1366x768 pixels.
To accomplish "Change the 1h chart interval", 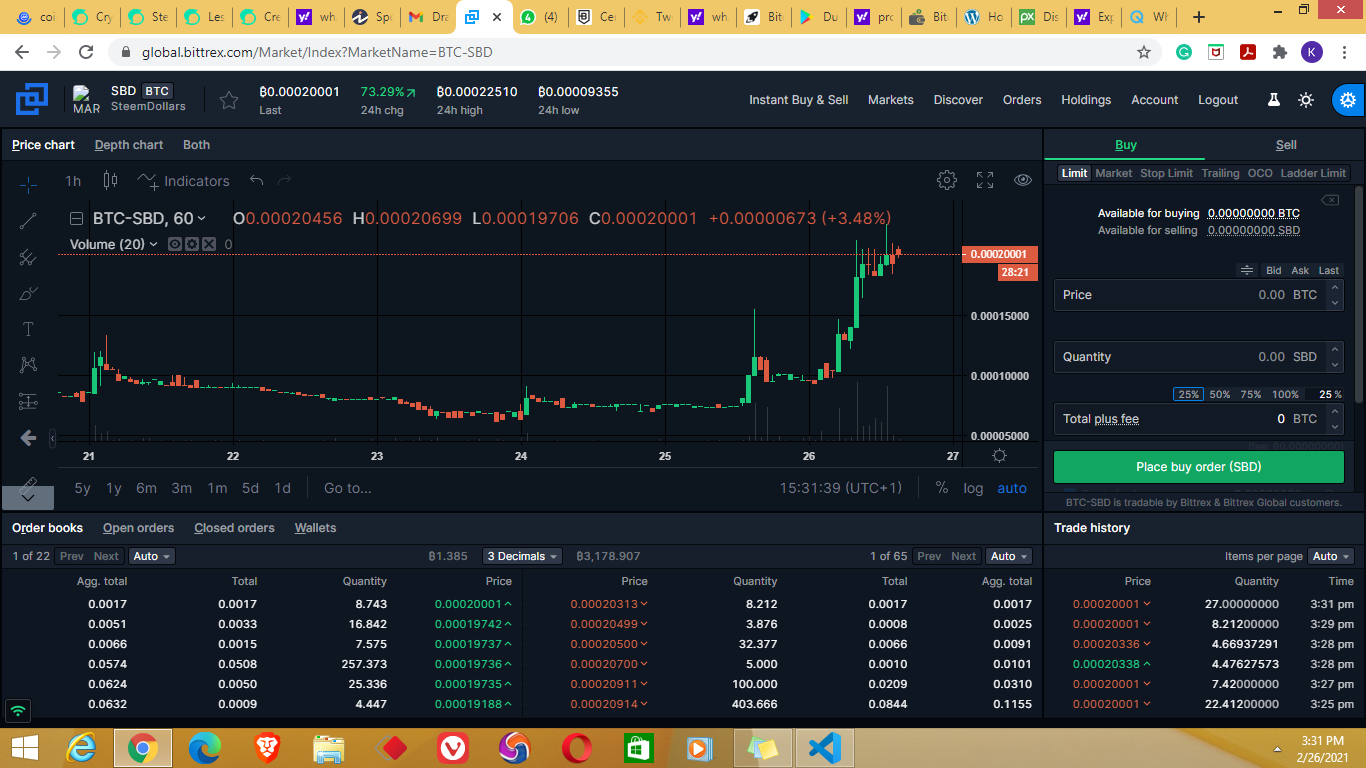I will coord(73,181).
